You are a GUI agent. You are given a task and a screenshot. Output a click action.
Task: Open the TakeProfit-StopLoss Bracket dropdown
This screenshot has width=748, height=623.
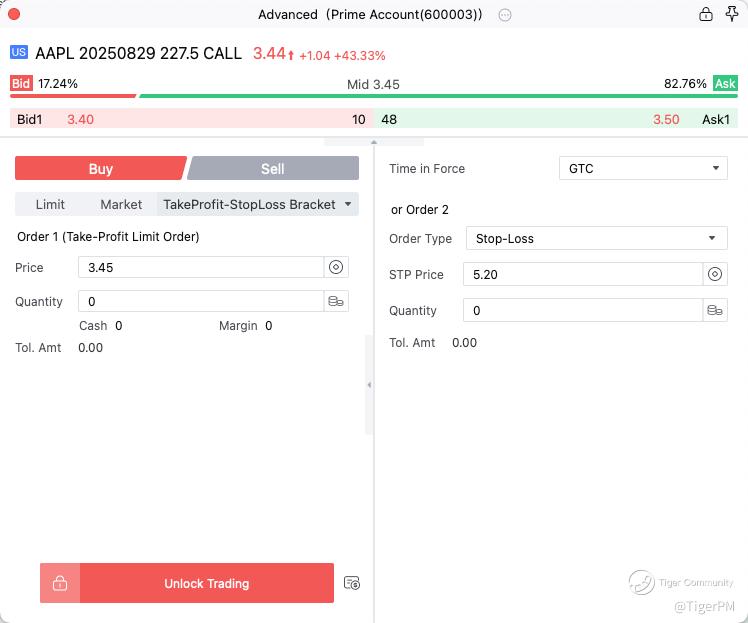coord(258,205)
